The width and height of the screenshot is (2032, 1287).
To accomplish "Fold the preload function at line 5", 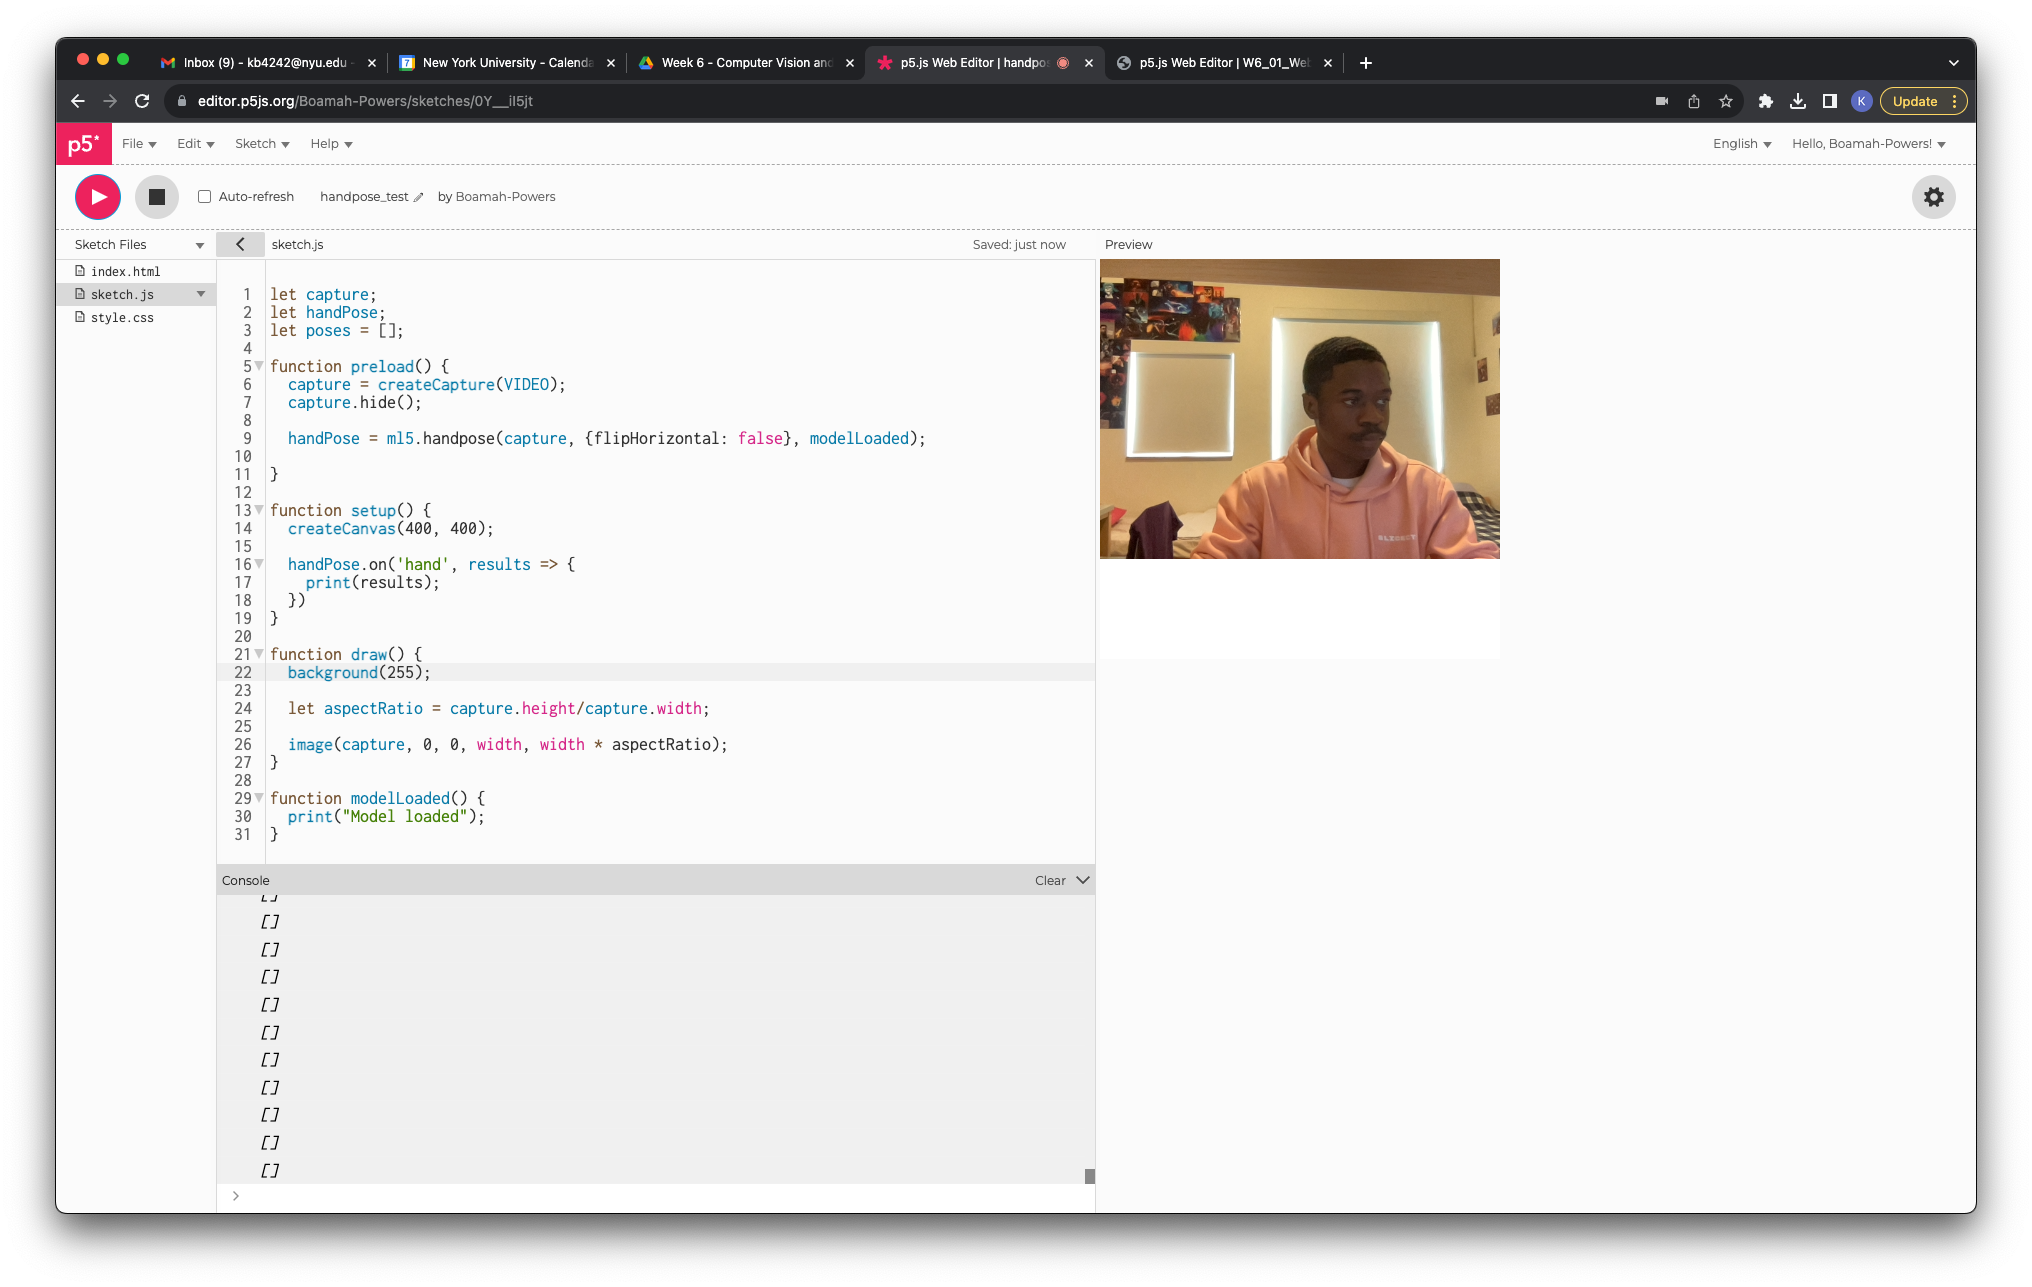I will pyautogui.click(x=259, y=366).
